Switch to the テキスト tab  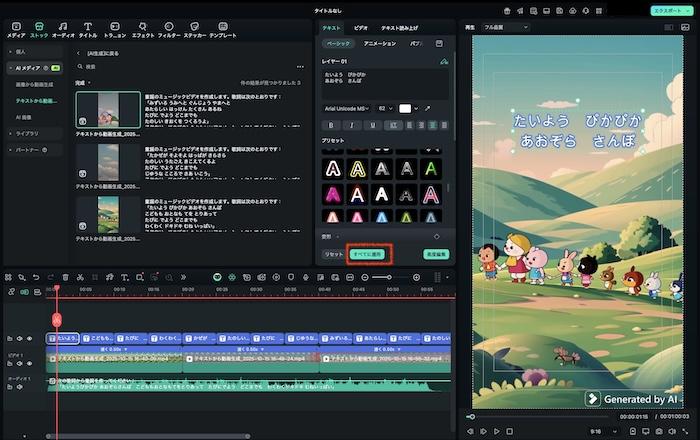click(x=331, y=28)
